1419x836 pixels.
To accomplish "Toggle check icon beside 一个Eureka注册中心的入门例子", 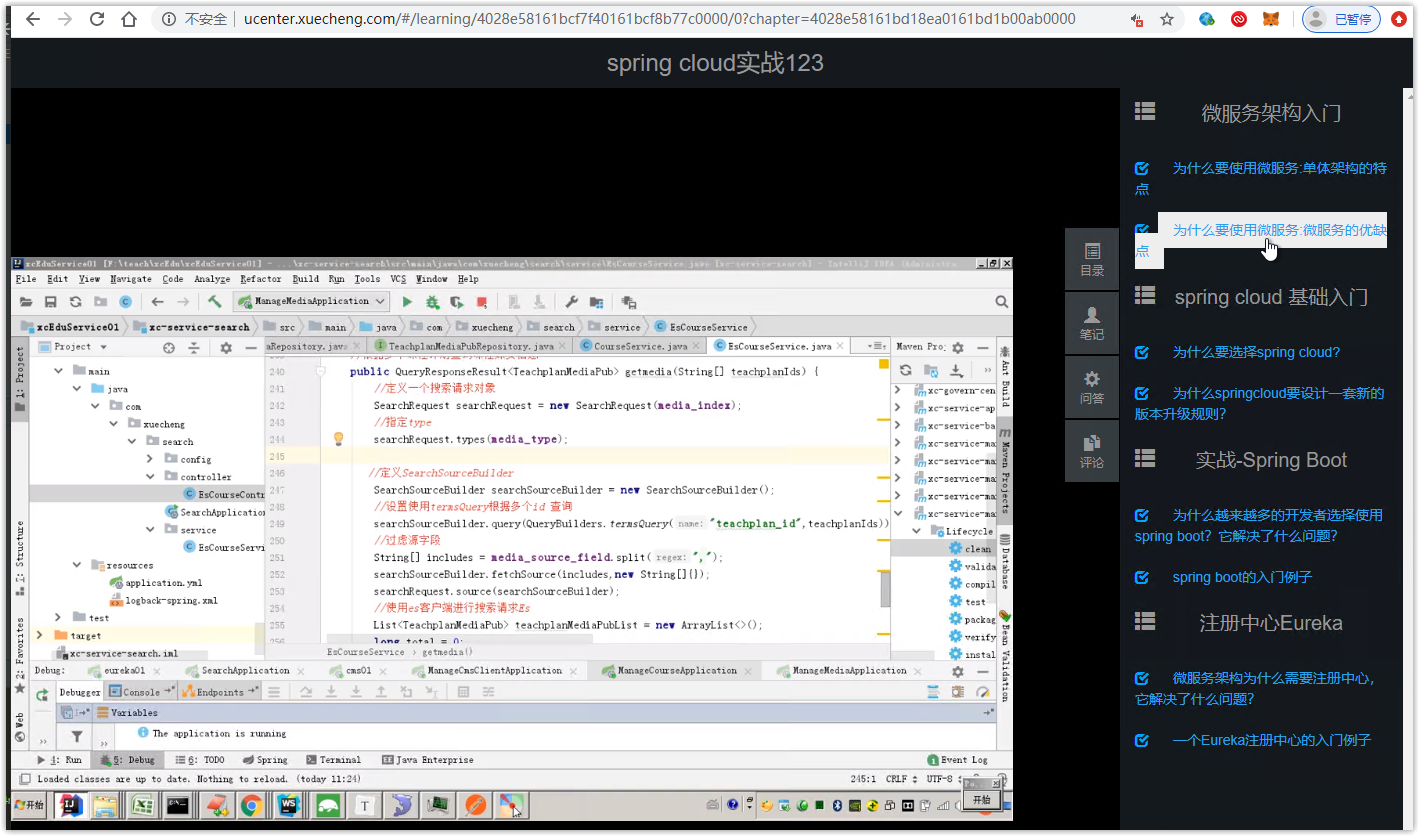I will 1142,740.
